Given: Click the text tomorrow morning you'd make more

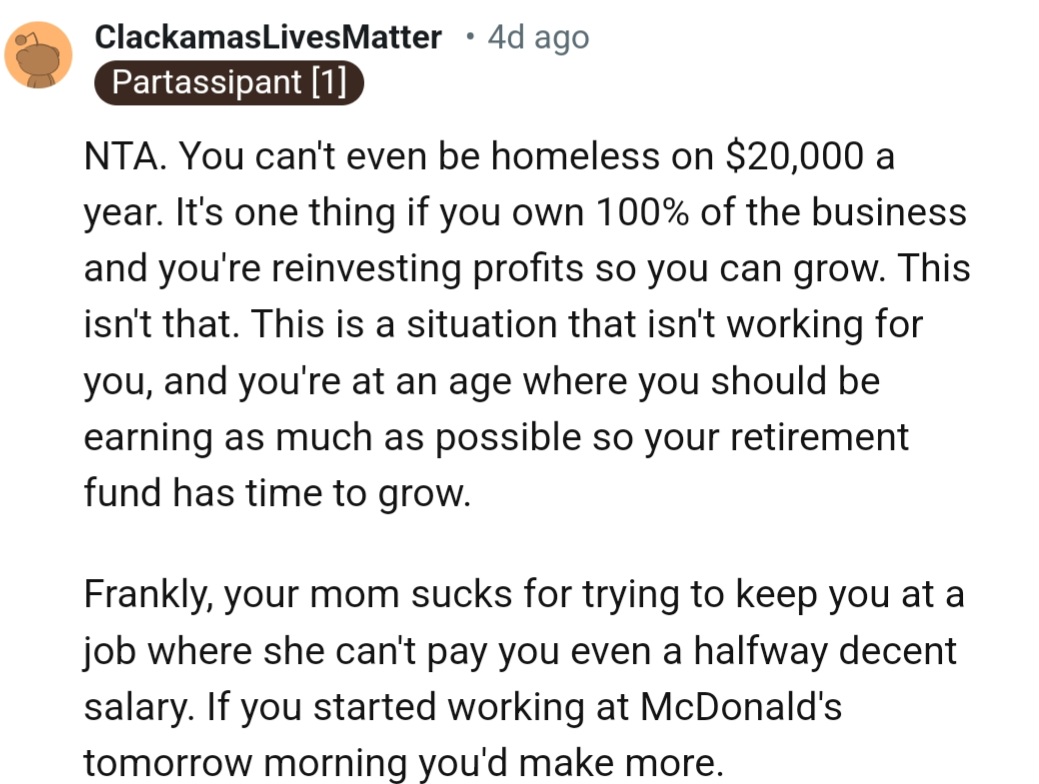Looking at the screenshot, I should coord(400,763).
